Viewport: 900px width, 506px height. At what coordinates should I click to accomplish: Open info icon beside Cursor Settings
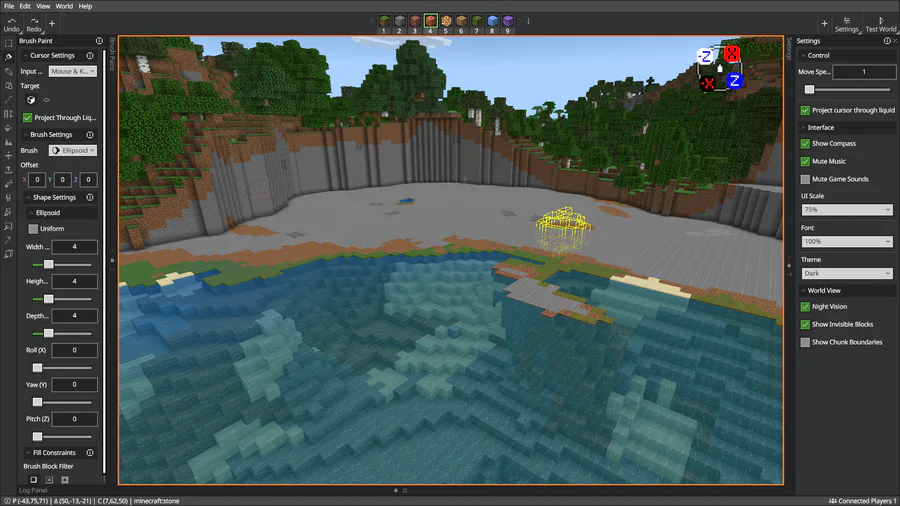click(x=90, y=56)
